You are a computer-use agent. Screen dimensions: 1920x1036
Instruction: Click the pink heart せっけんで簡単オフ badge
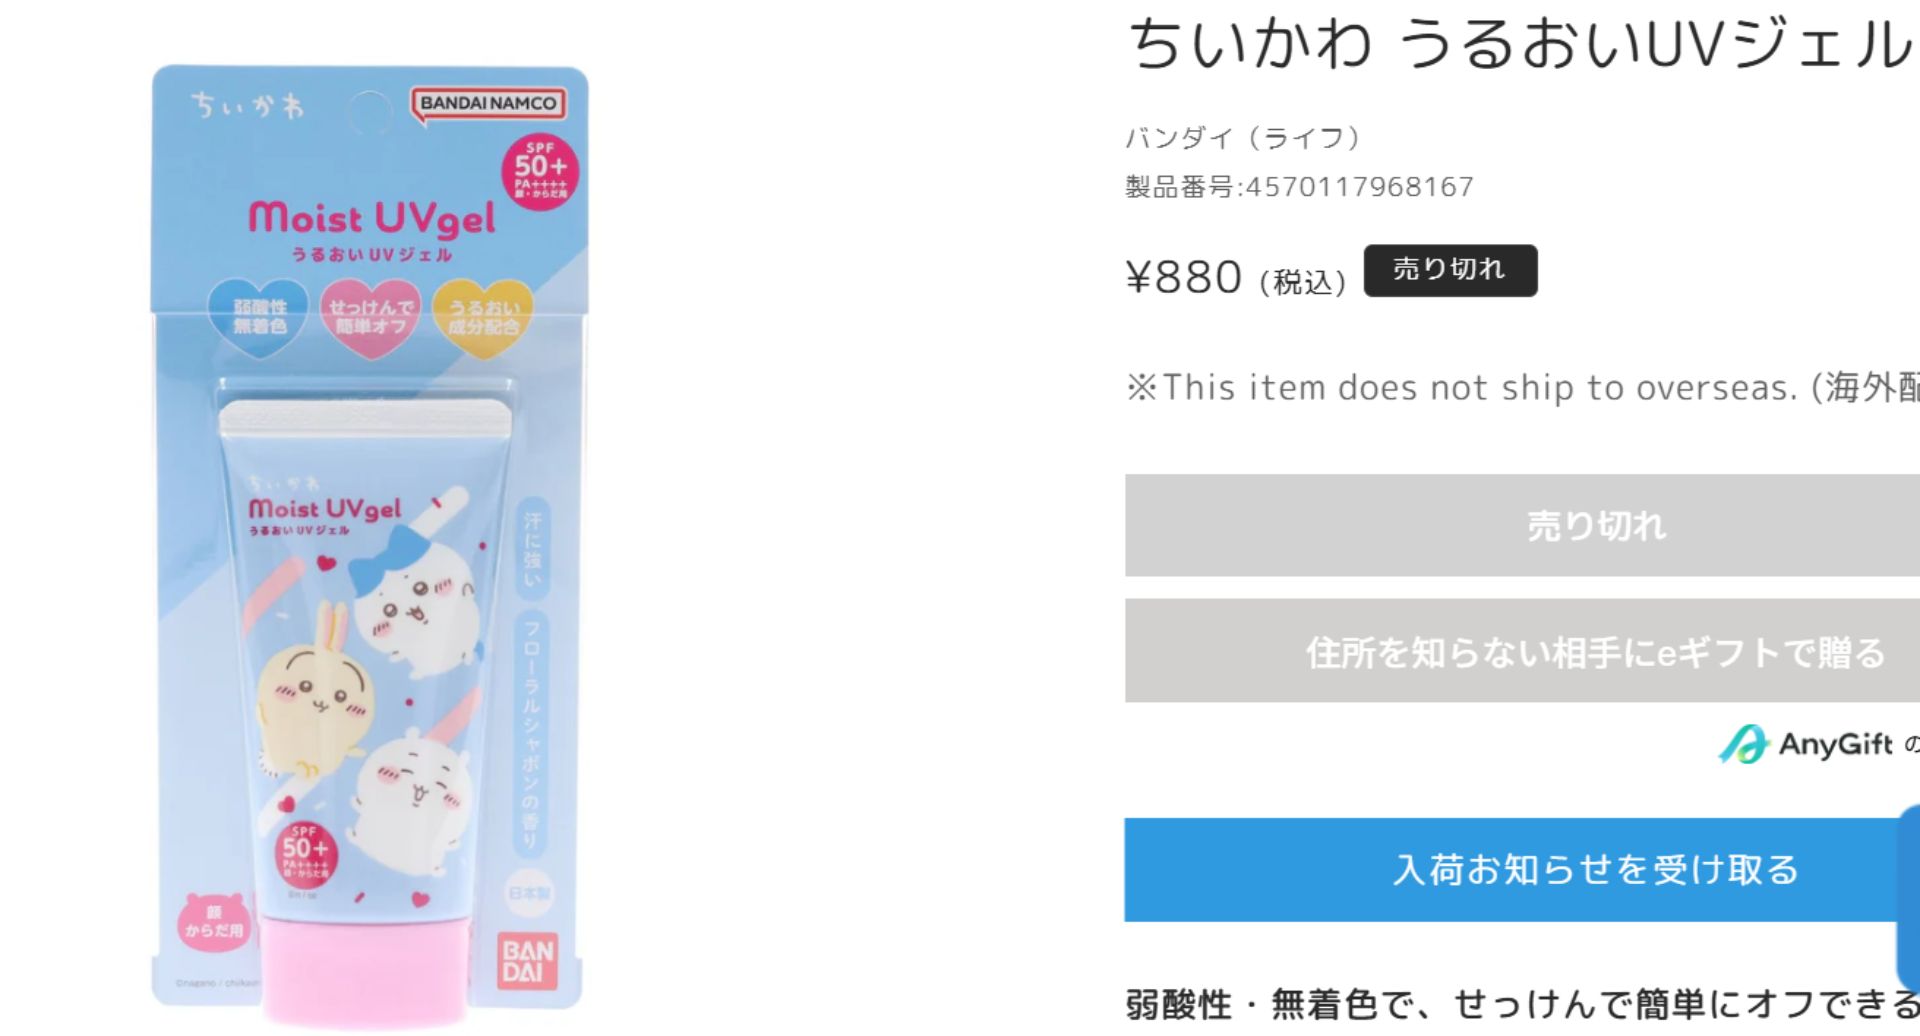(x=370, y=317)
